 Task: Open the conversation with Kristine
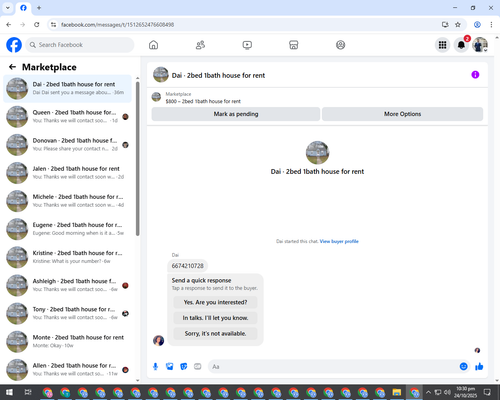pyautogui.click(x=67, y=257)
